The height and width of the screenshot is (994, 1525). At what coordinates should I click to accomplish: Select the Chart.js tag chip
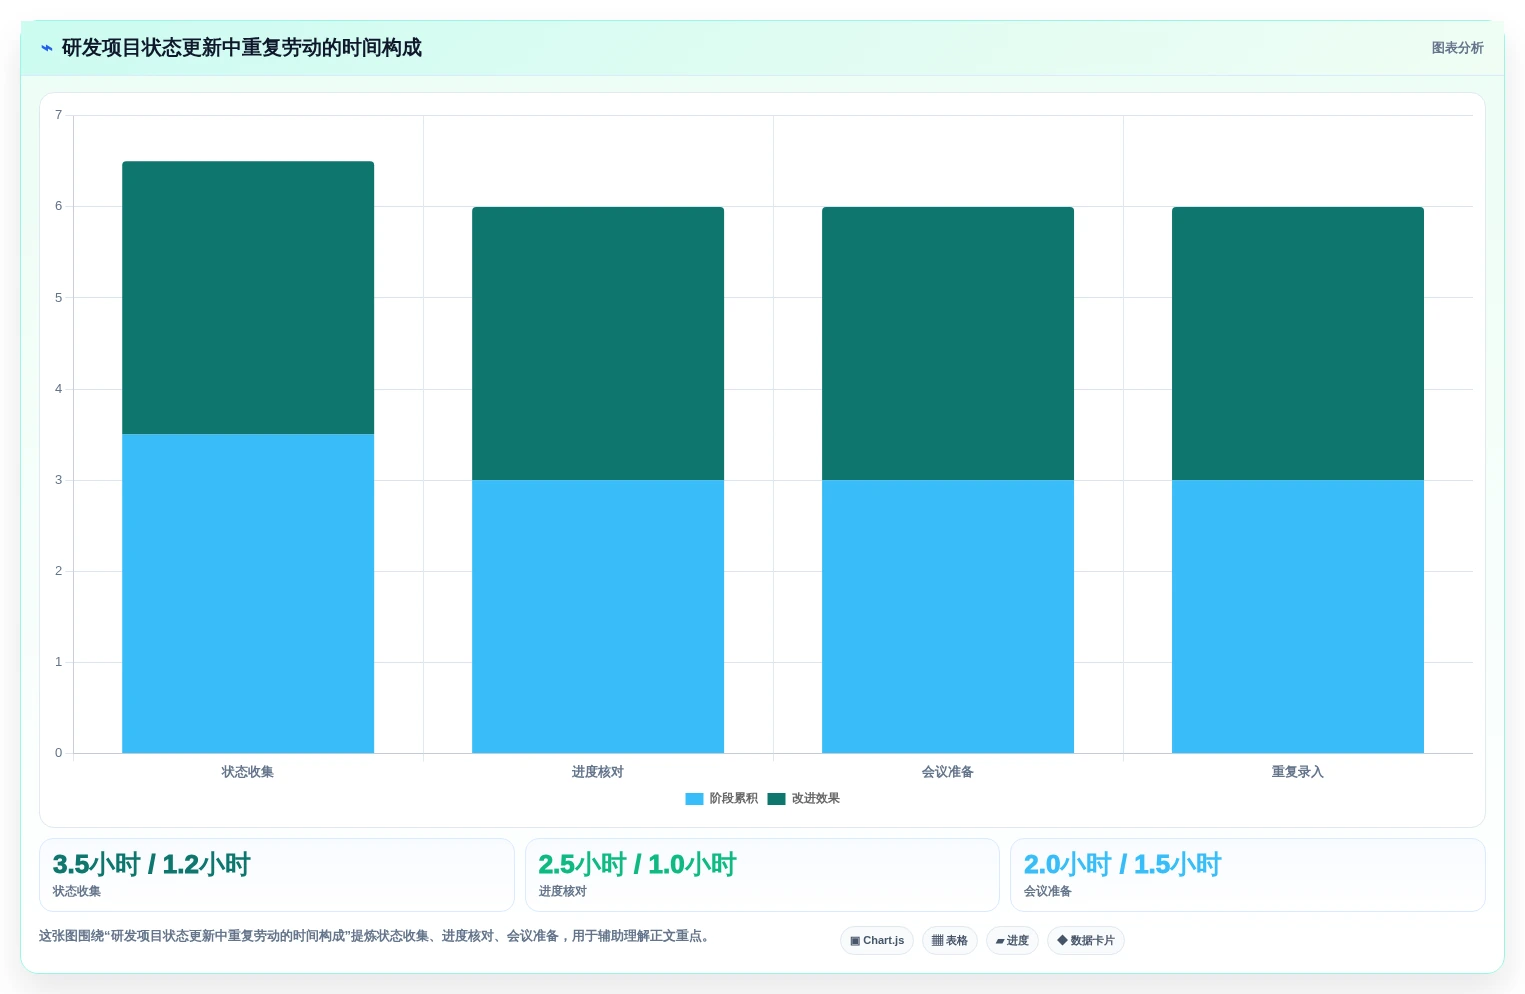click(877, 941)
